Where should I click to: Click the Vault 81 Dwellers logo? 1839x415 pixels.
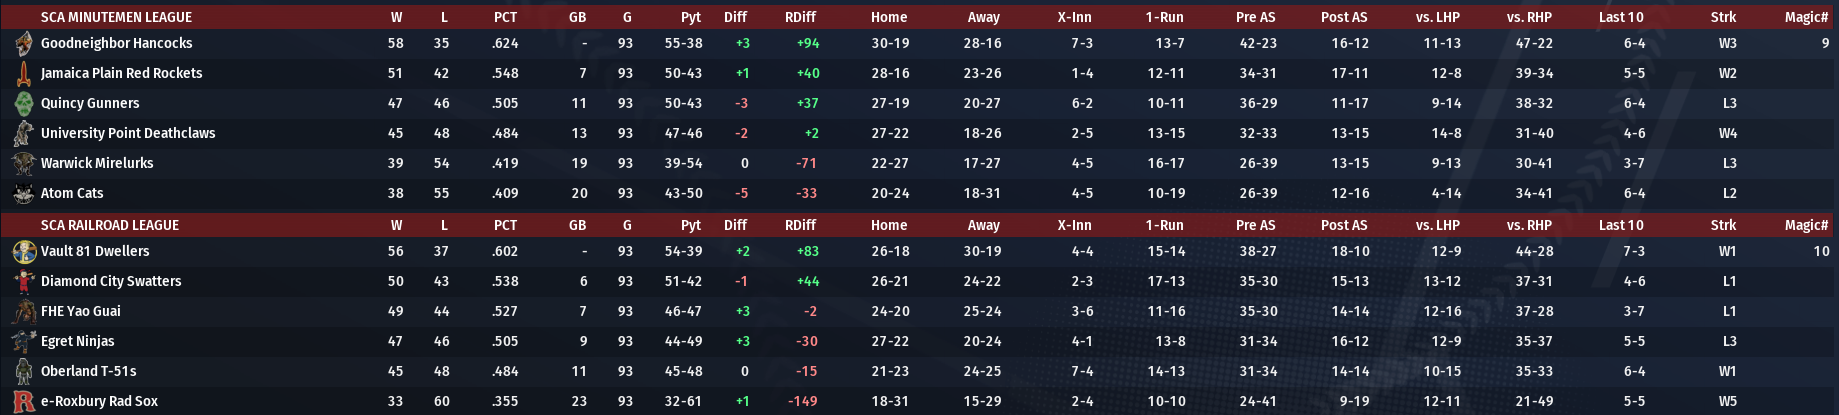tap(24, 252)
